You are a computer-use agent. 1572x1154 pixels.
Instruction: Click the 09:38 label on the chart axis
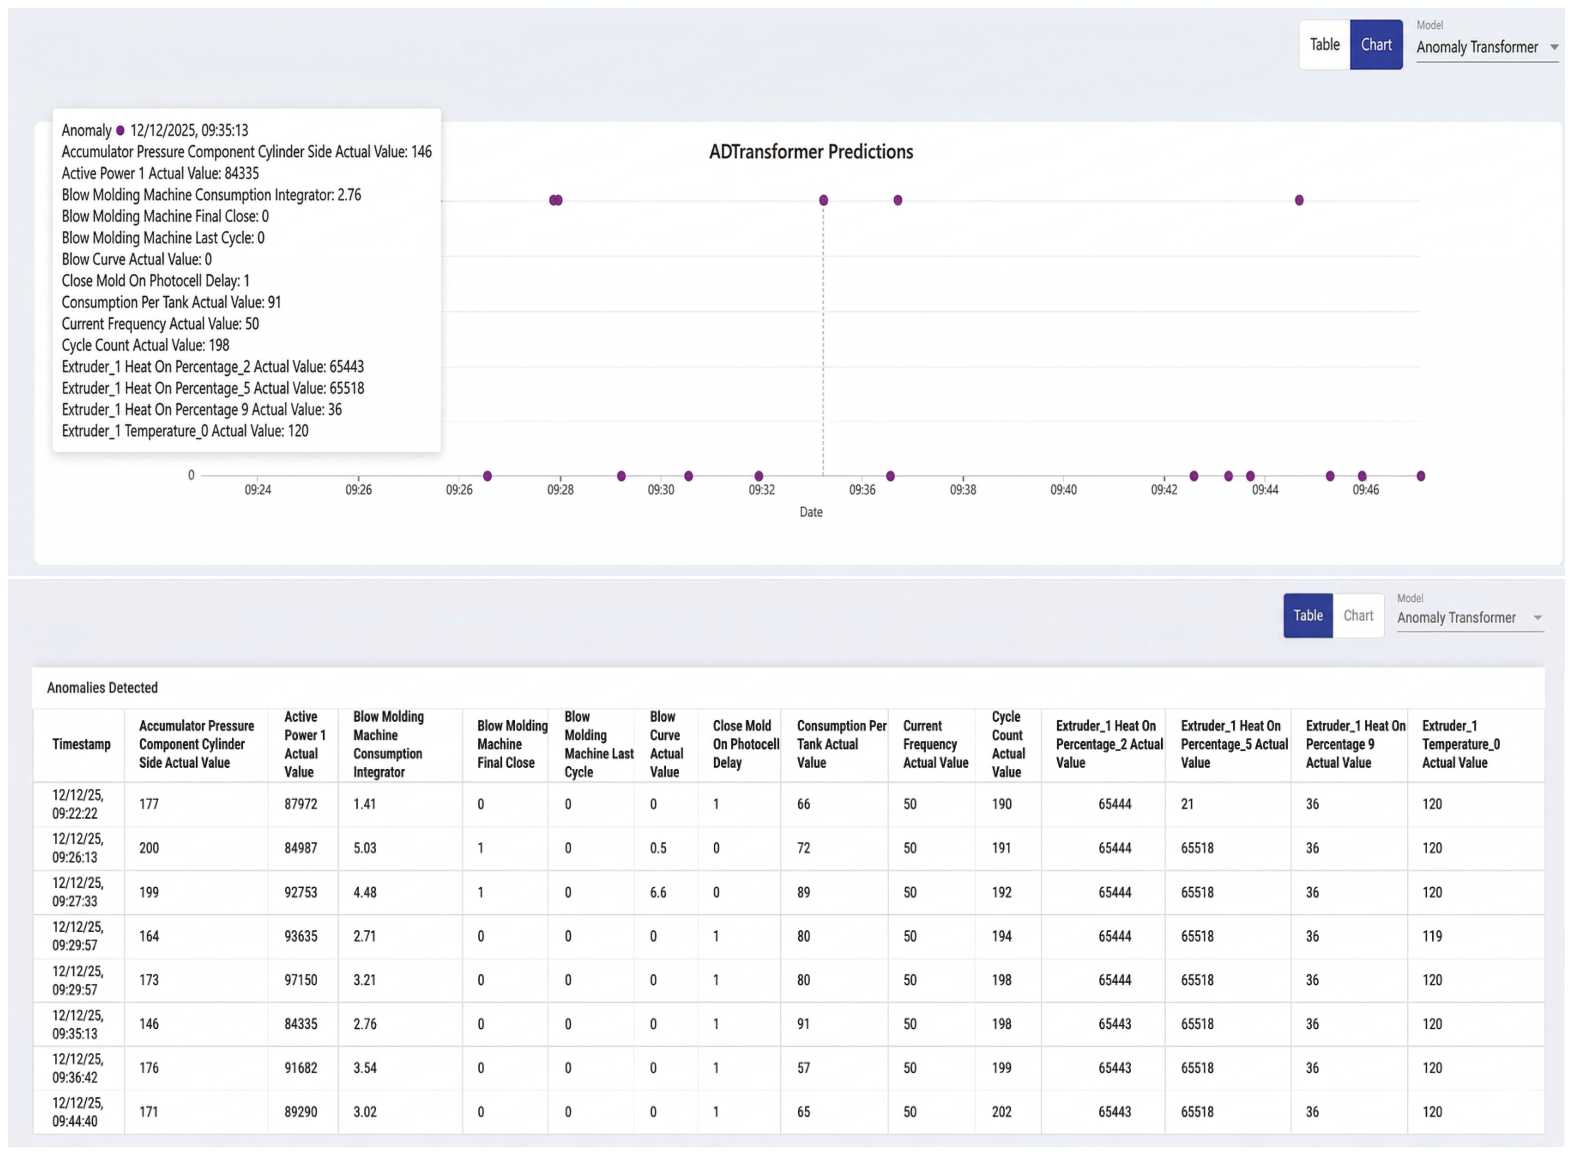(963, 490)
